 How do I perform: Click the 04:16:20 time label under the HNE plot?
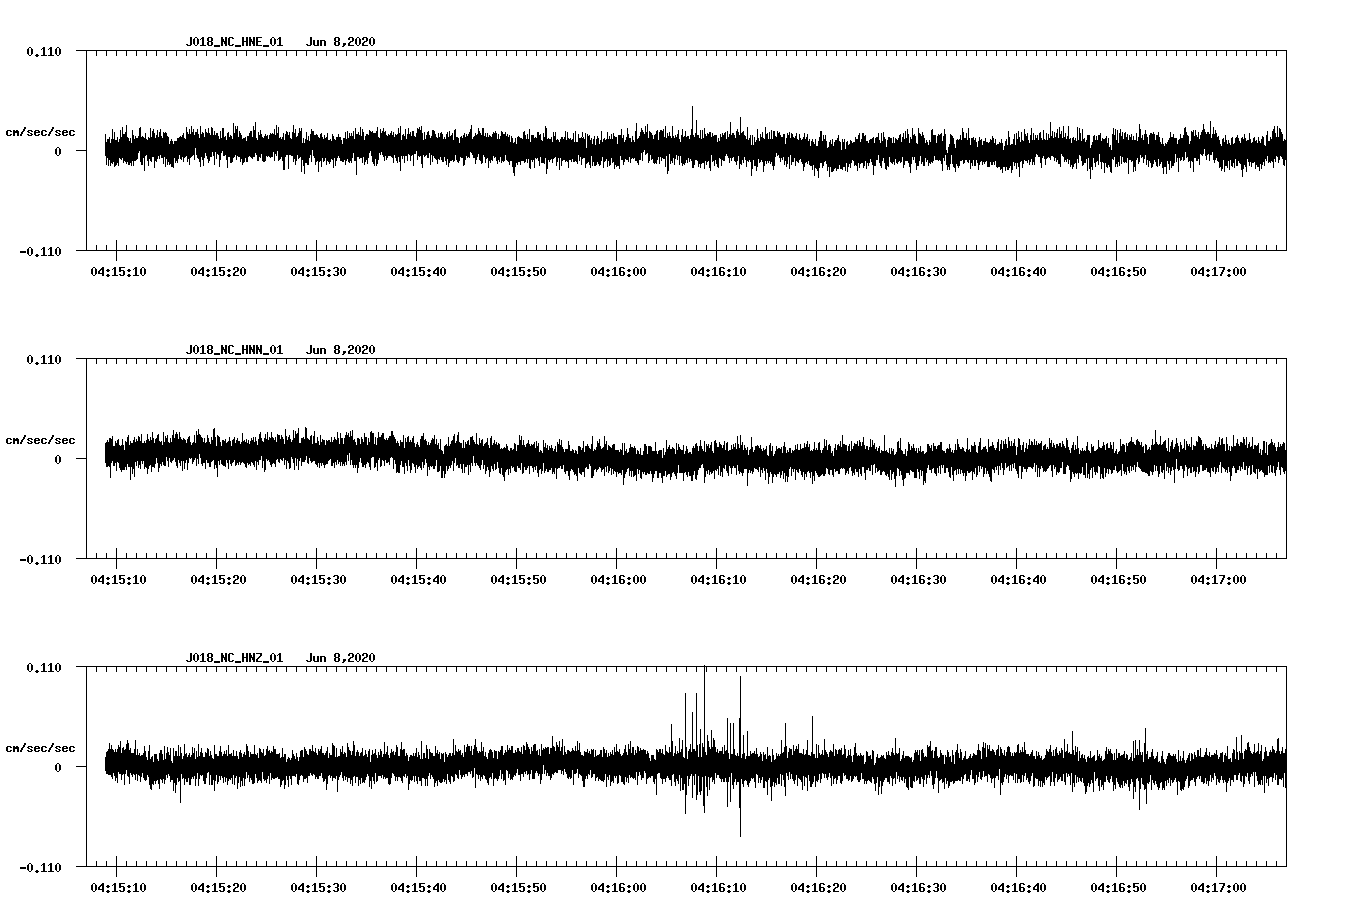[818, 272]
